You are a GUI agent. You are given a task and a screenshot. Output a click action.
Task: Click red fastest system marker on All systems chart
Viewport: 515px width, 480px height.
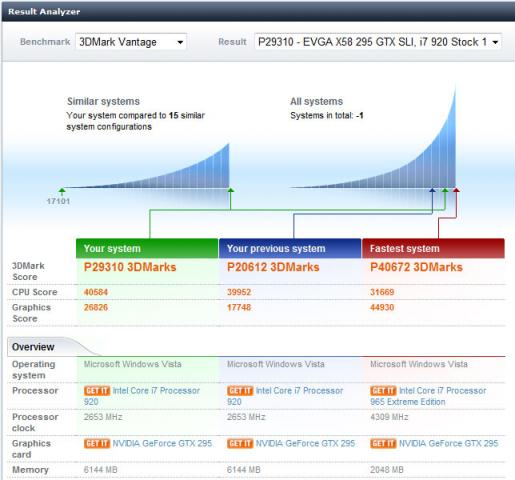click(x=456, y=190)
